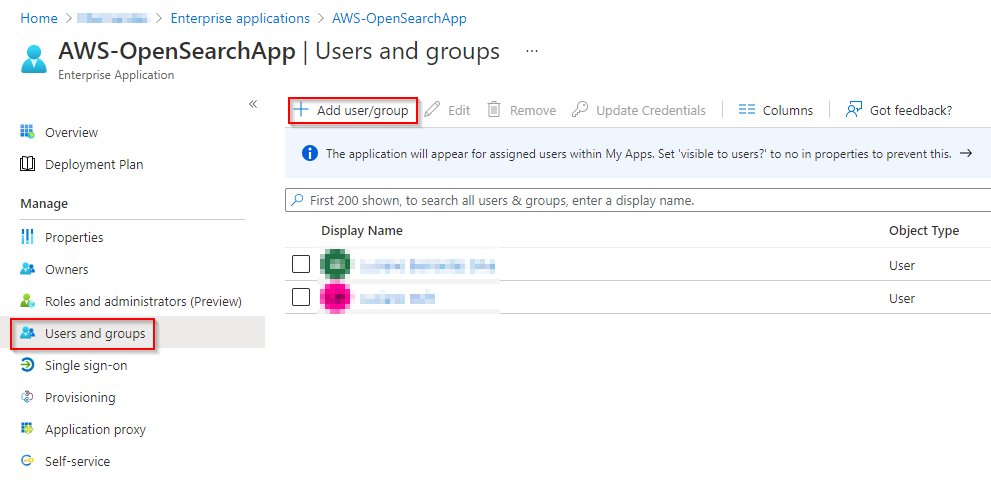Open Deployment Plan in the sidebar
991x487 pixels.
tap(94, 165)
